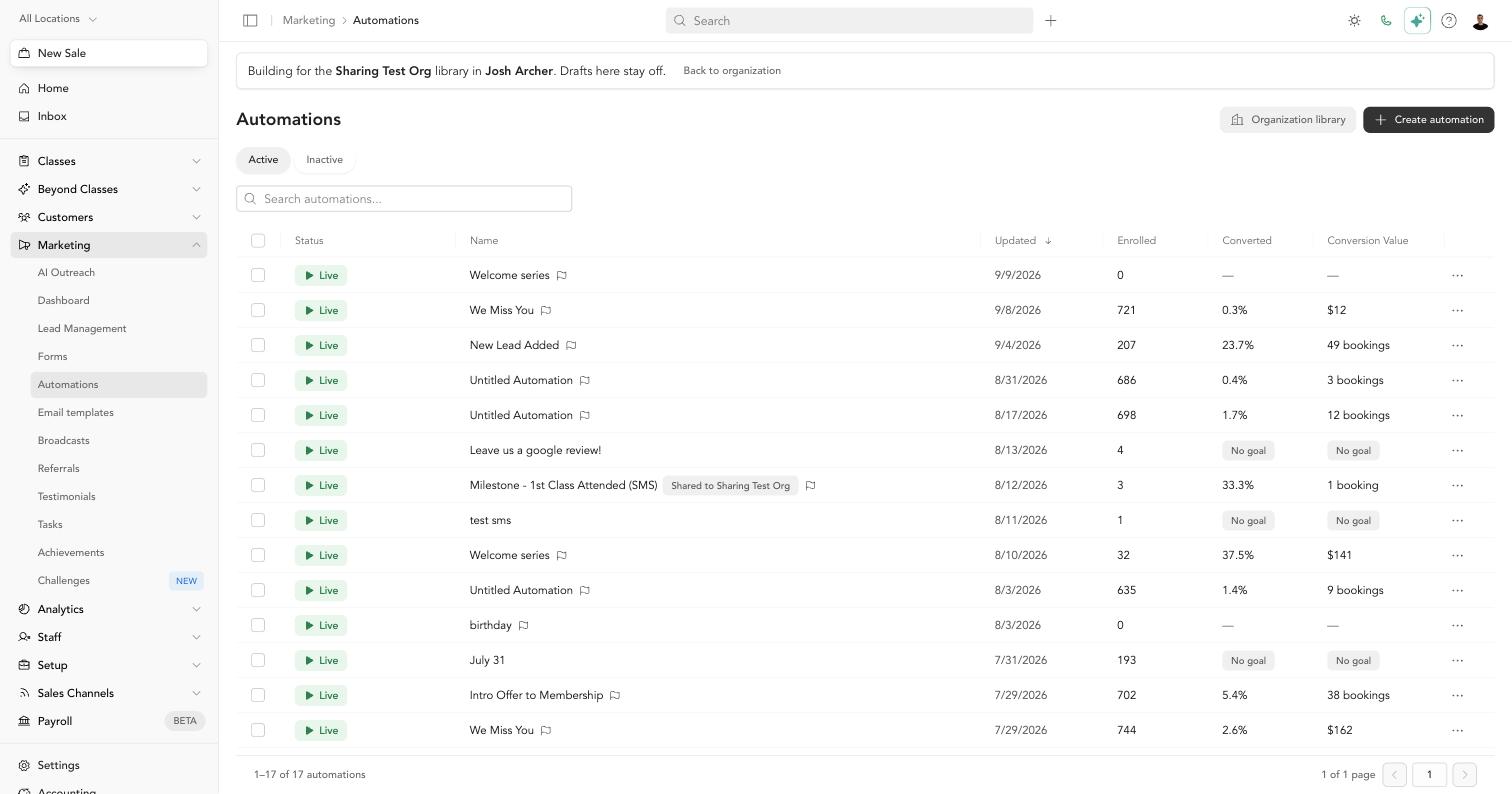Focus the Search automations field
Viewport: 1512px width, 794px height.
pos(404,199)
